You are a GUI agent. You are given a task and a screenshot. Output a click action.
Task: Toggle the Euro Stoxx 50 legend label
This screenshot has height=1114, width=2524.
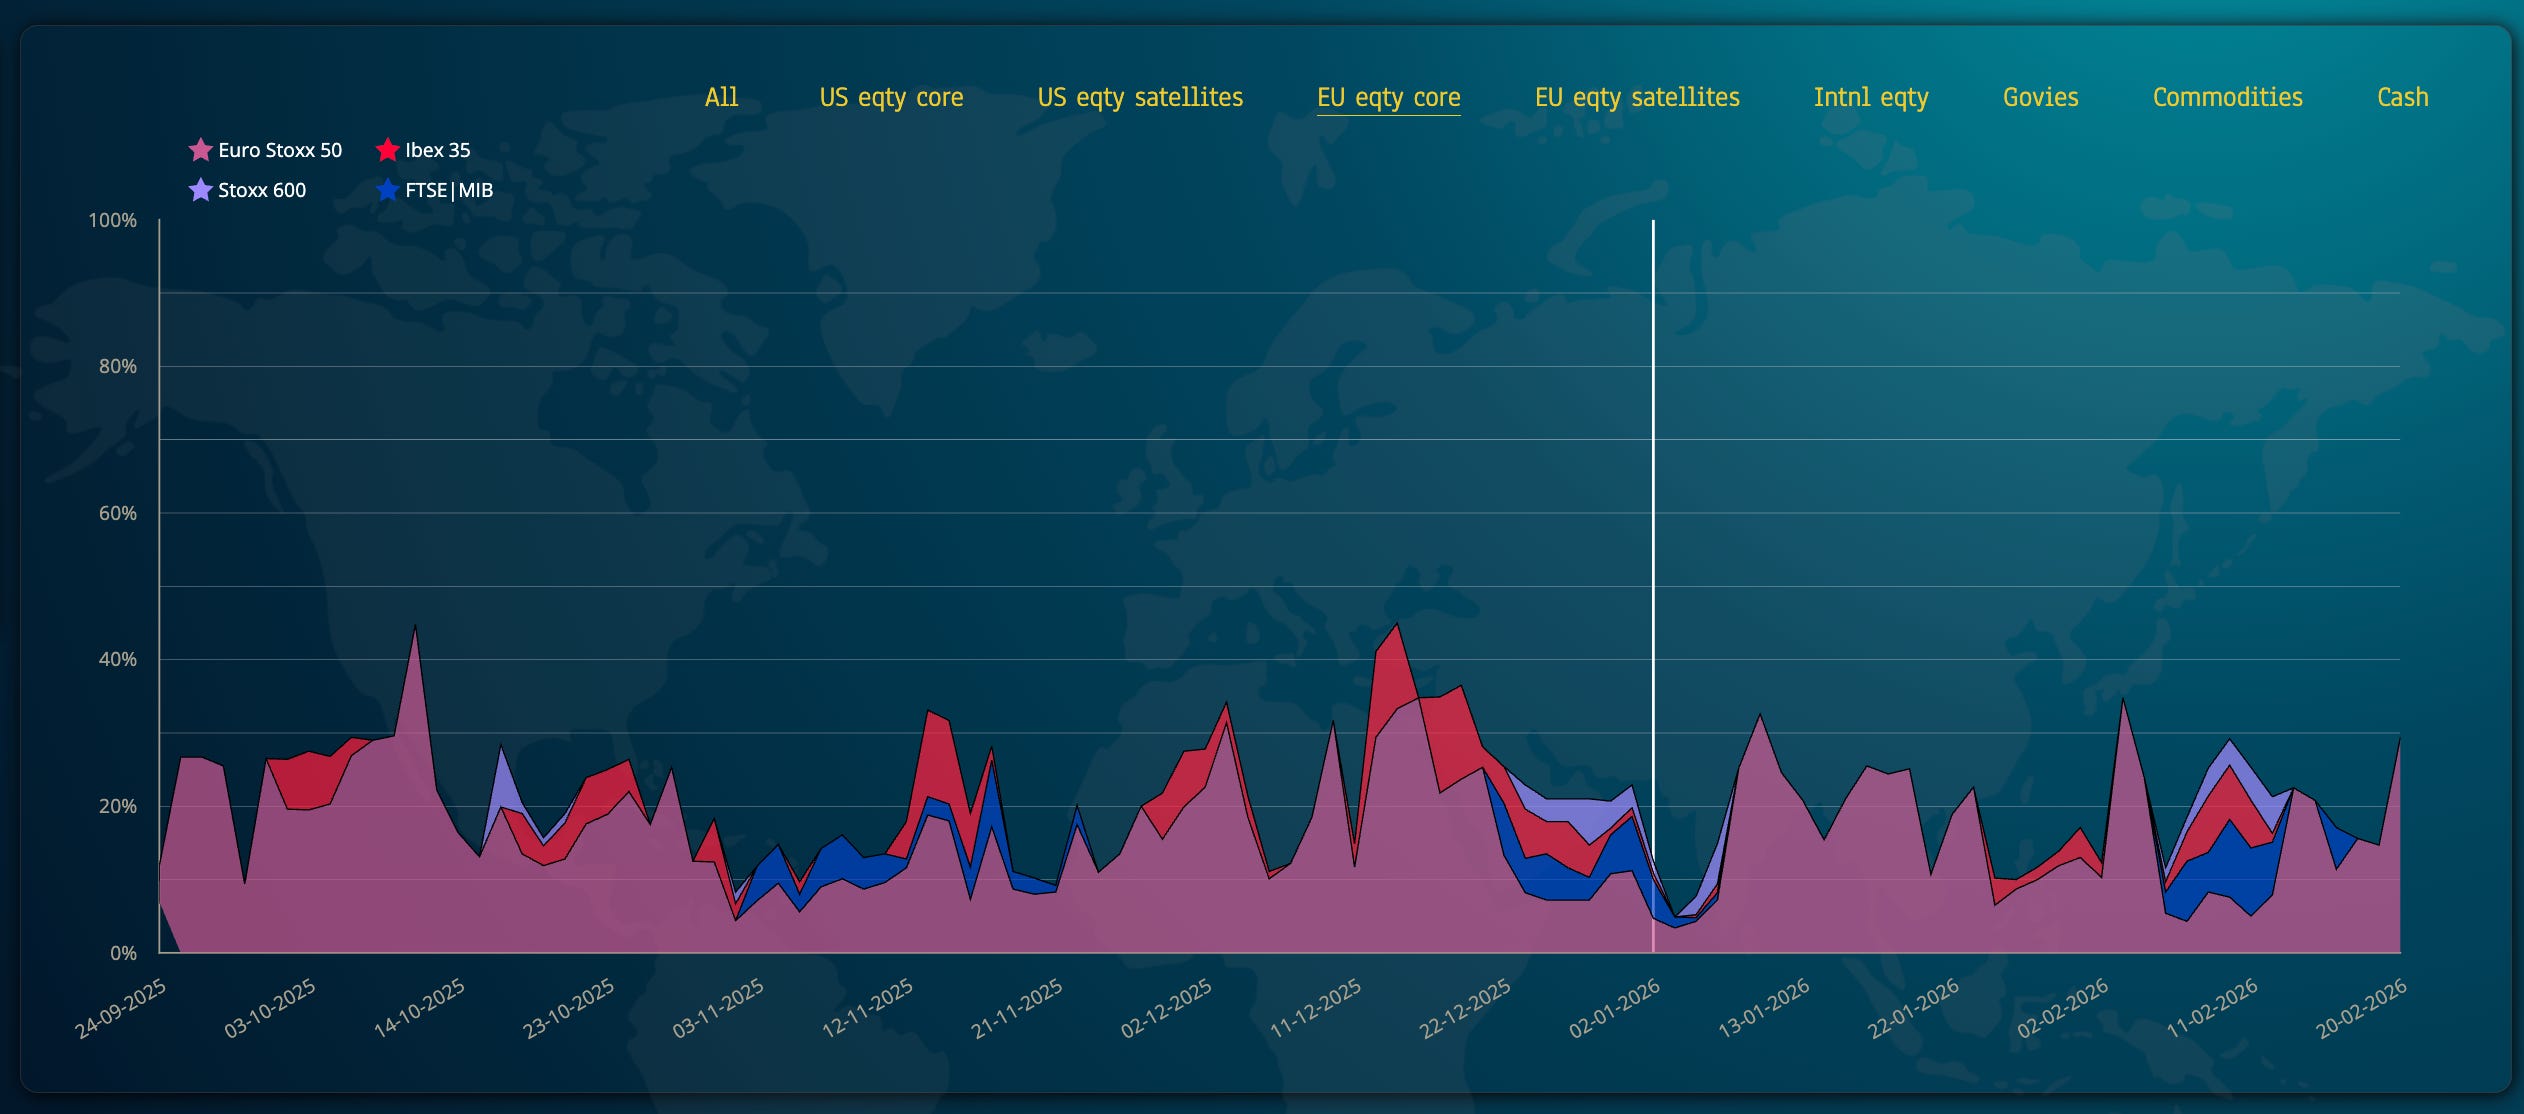[280, 150]
